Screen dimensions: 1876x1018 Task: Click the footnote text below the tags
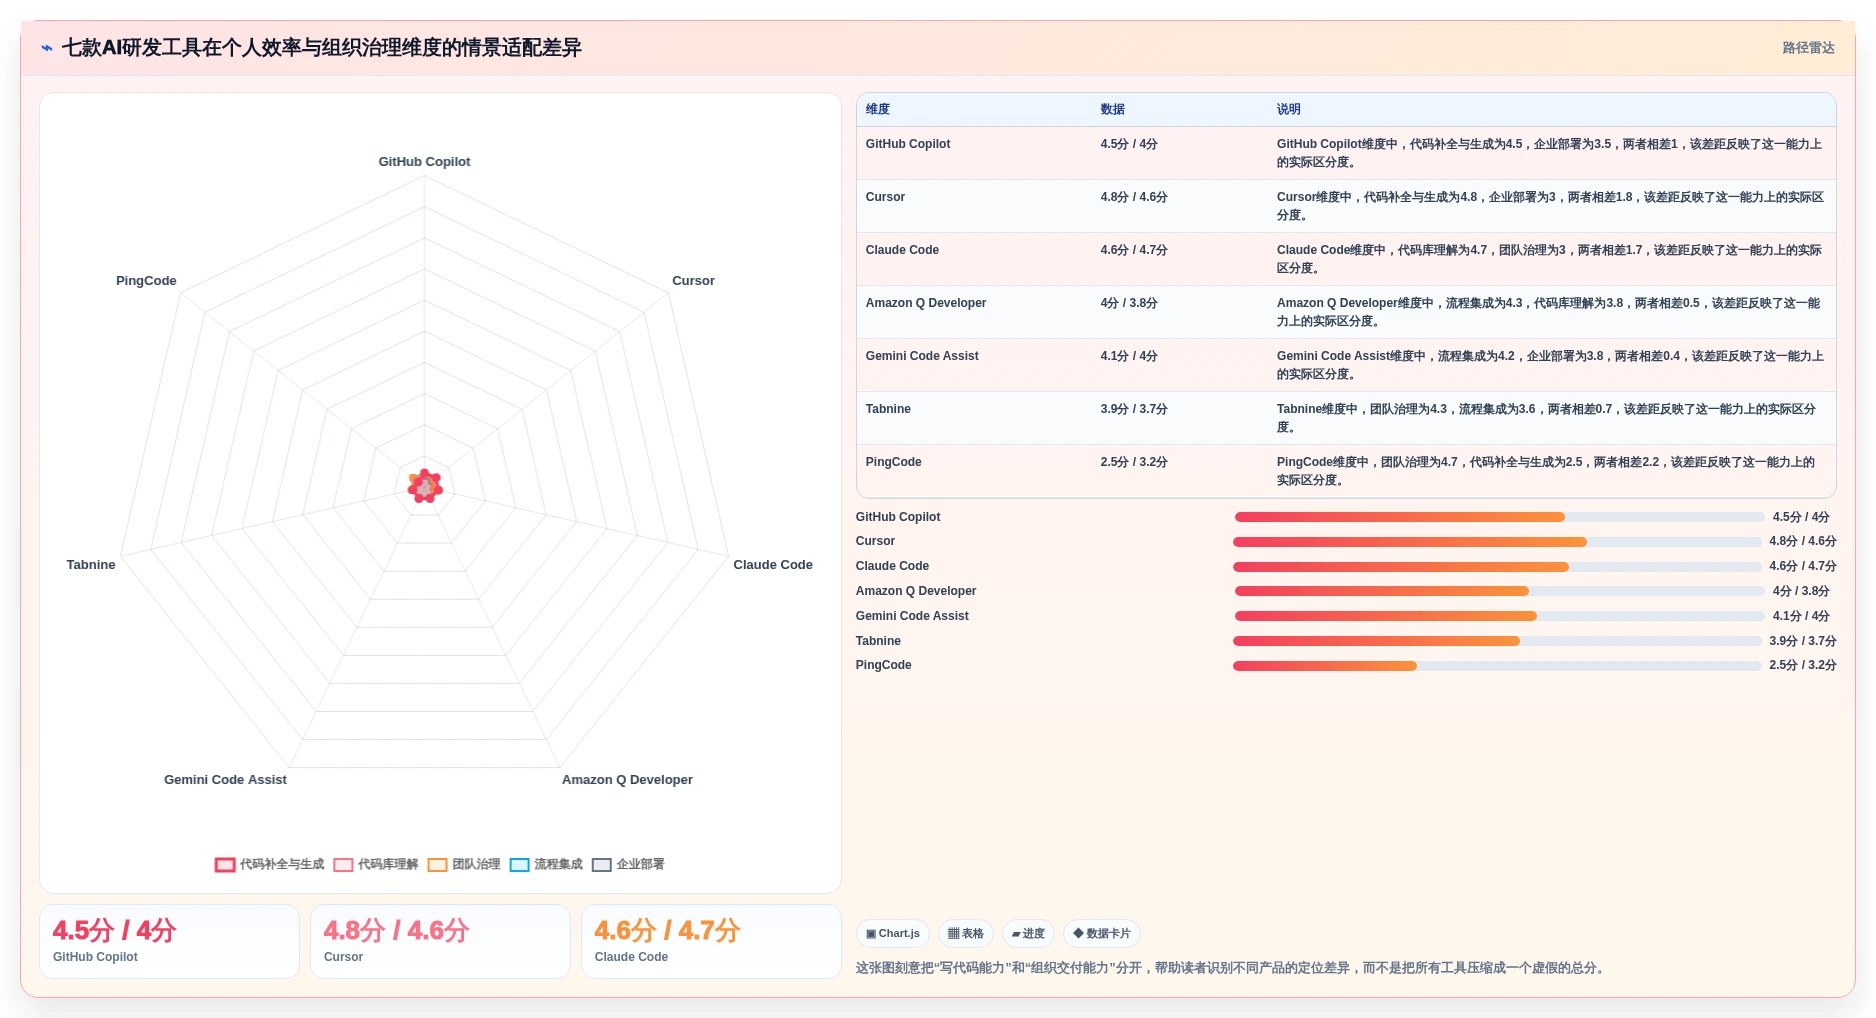coord(1232,968)
